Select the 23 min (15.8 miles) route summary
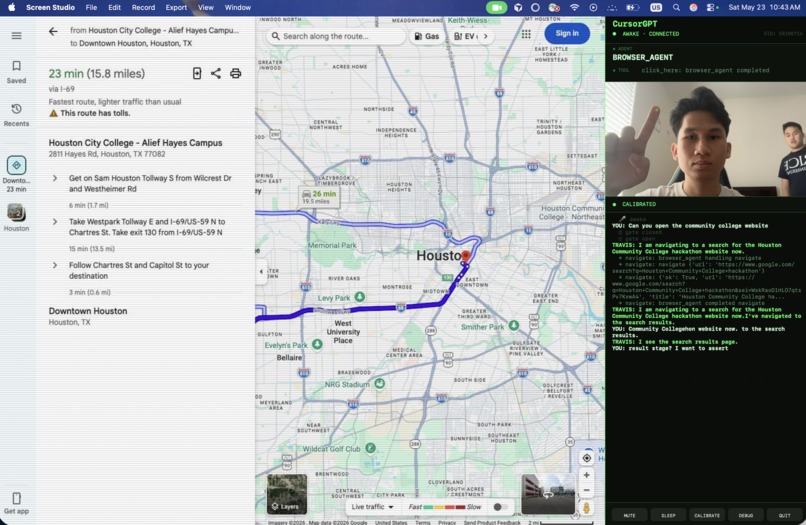 coord(97,74)
